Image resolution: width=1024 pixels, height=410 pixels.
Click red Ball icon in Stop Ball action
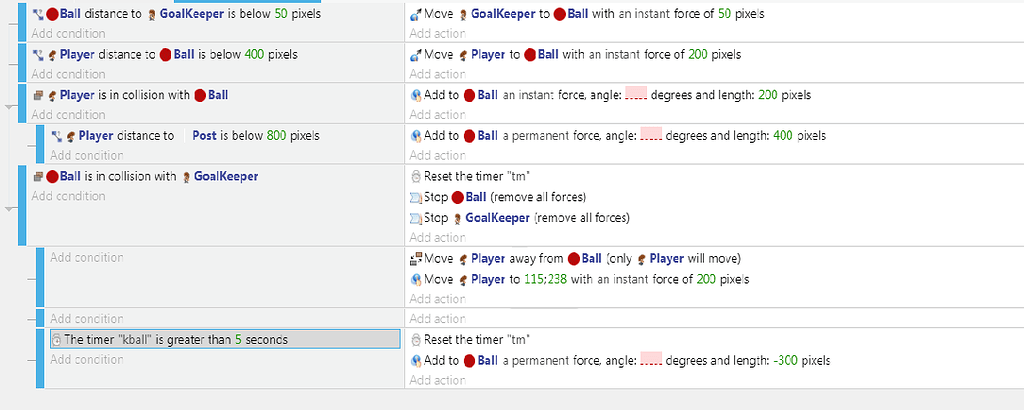(x=457, y=197)
